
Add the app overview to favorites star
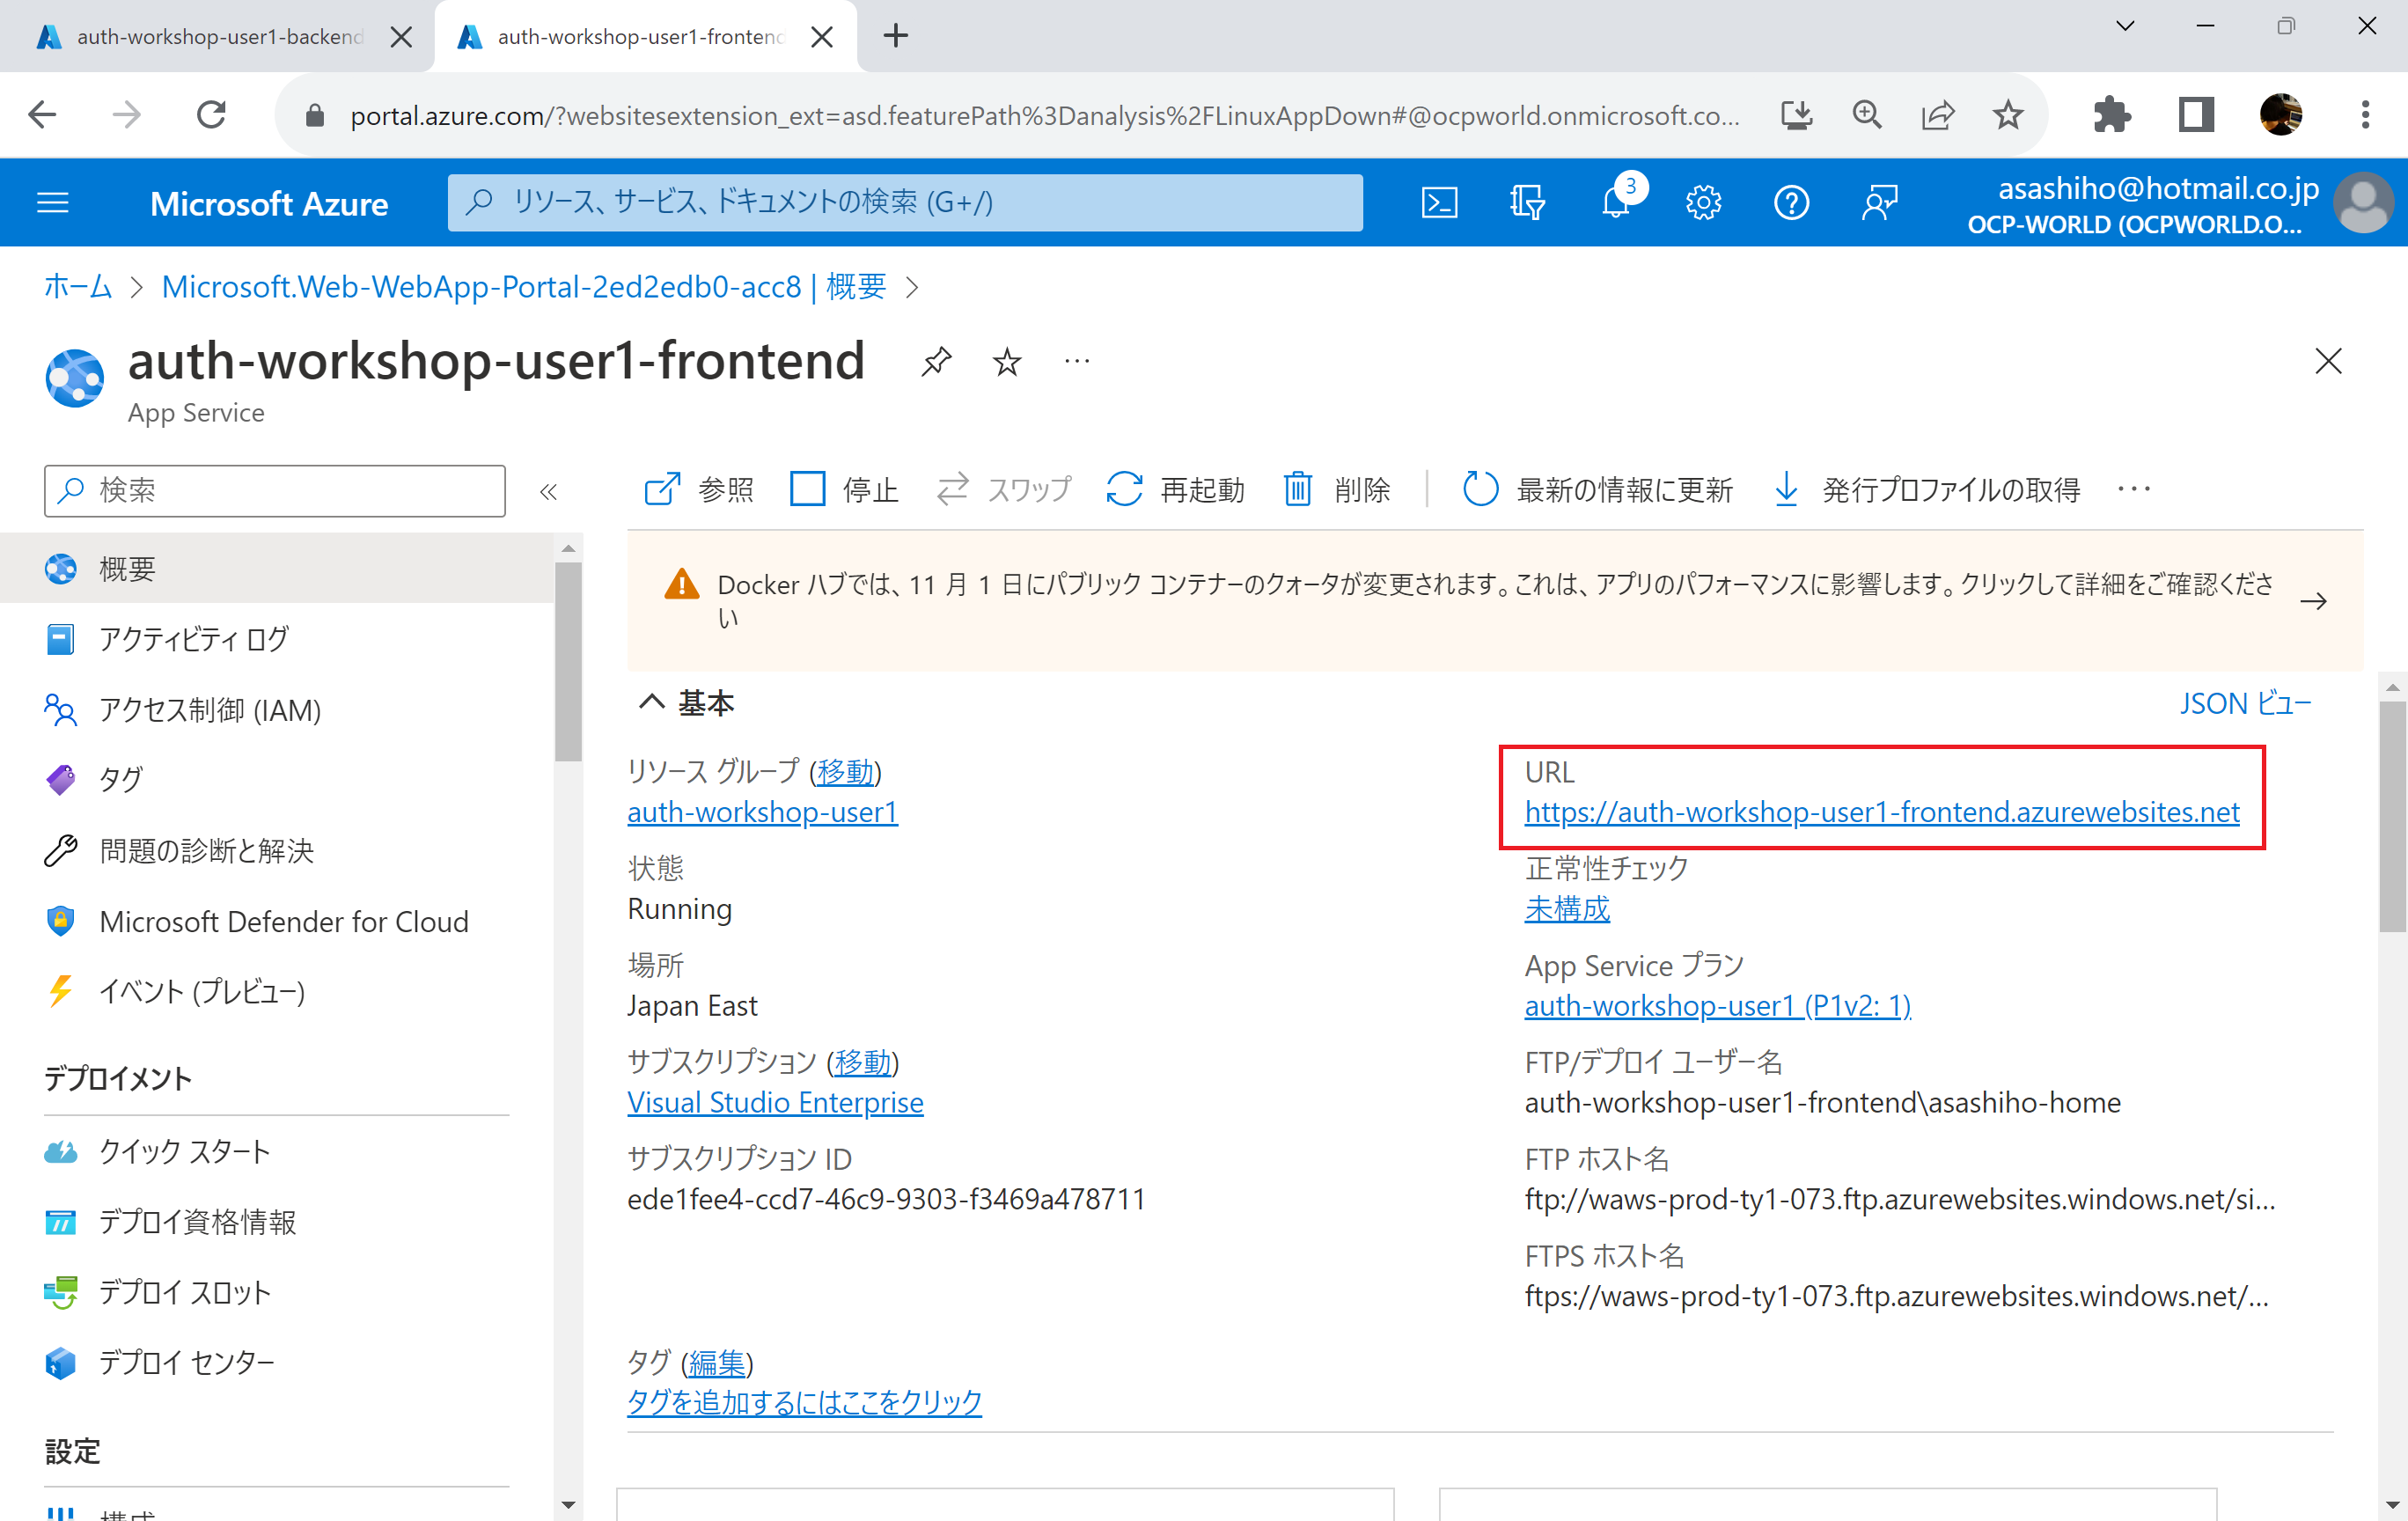(x=1006, y=361)
